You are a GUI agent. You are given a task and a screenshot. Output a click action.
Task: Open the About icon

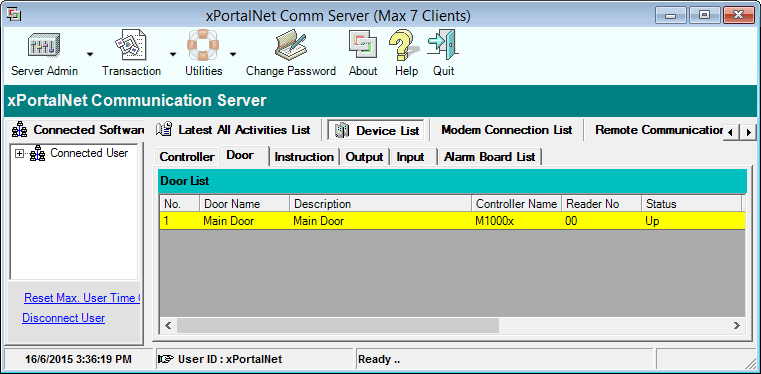click(x=363, y=45)
